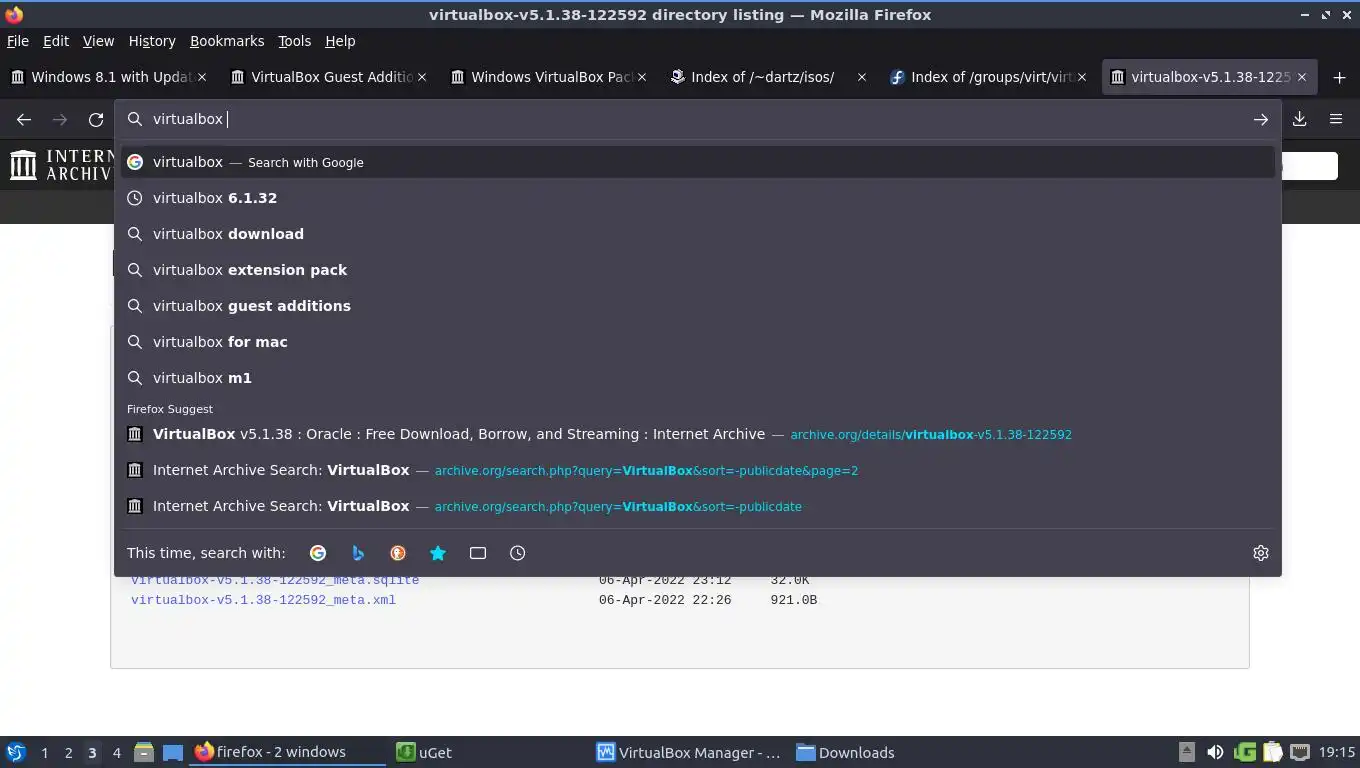Open the File menu
1360x768 pixels.
(x=18, y=41)
